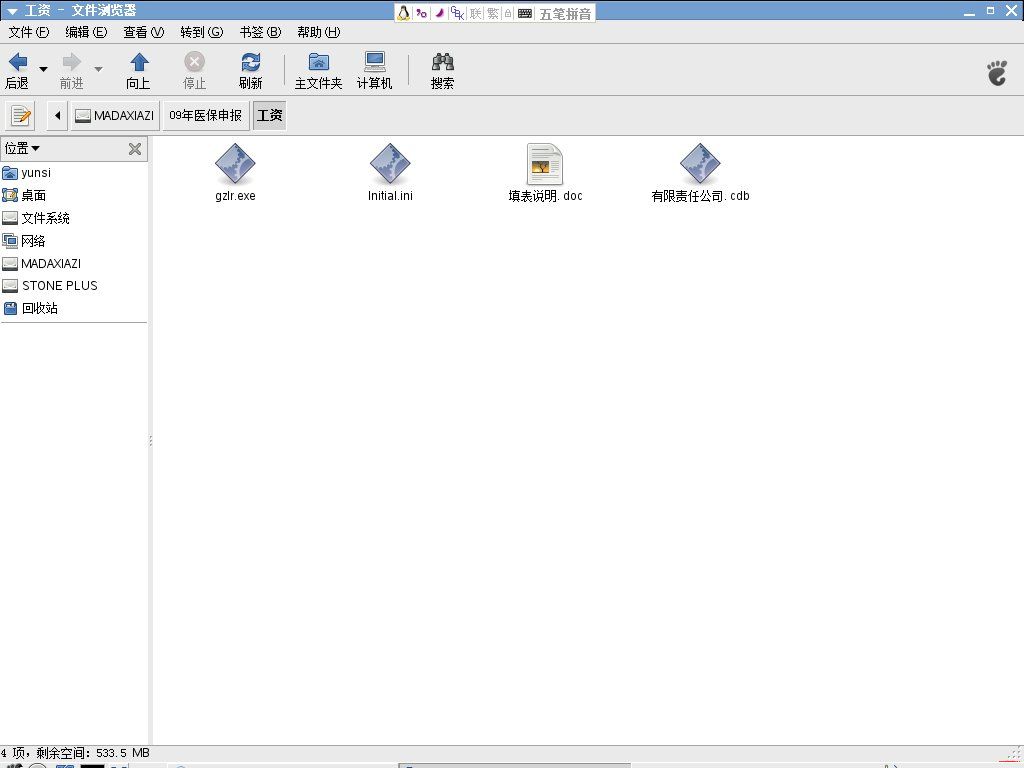This screenshot has height=768, width=1024.
Task: Open the Home folder (主文件夹) icon
Action: (319, 63)
